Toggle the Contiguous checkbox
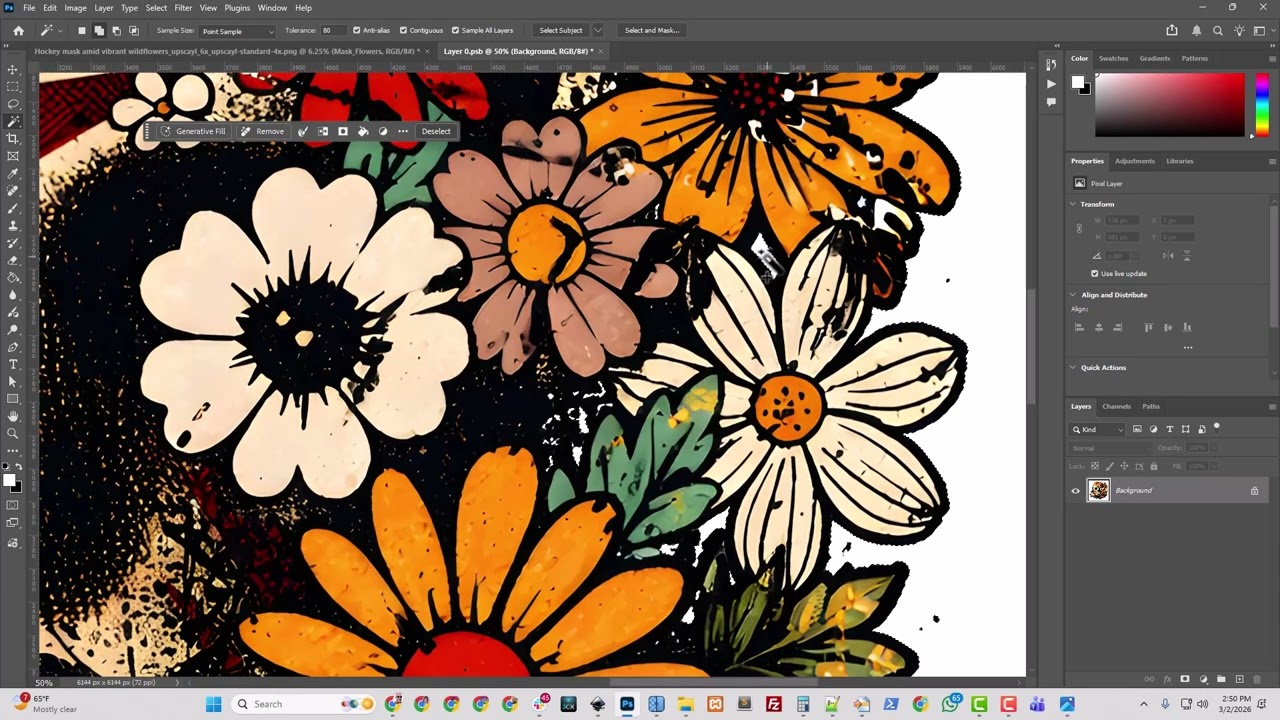This screenshot has width=1280, height=720. click(x=403, y=30)
